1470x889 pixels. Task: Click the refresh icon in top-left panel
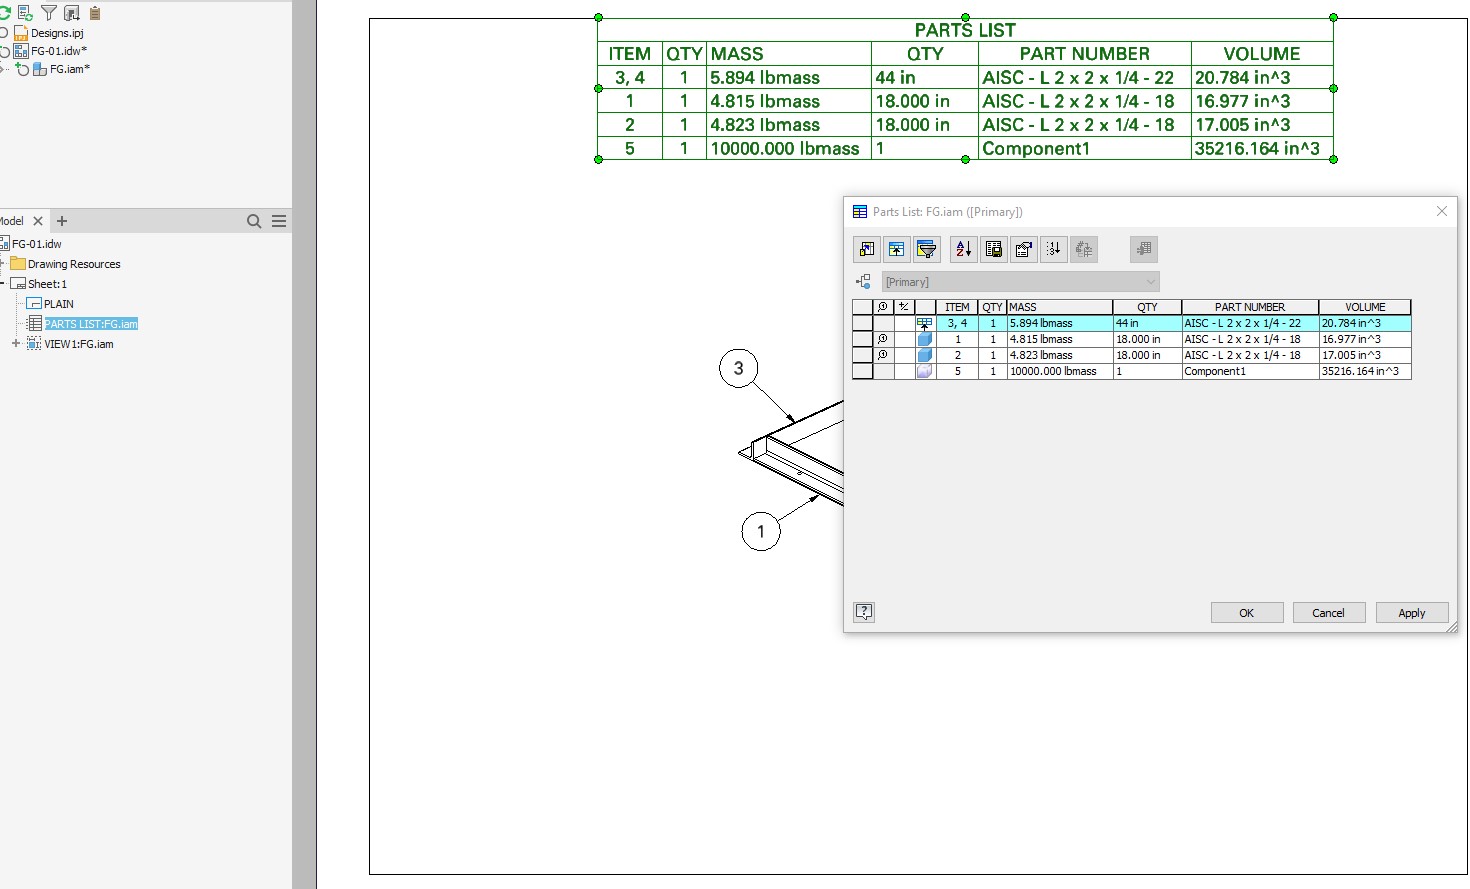click(x=5, y=13)
